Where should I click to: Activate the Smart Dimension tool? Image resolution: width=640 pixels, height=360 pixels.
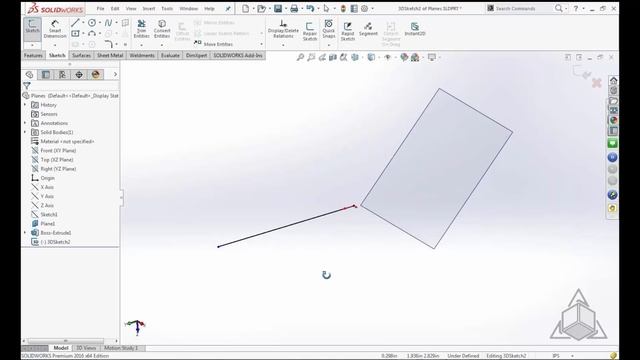coord(55,29)
